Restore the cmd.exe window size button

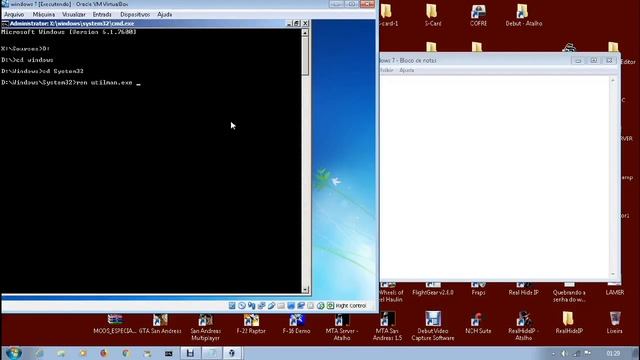pos(297,24)
